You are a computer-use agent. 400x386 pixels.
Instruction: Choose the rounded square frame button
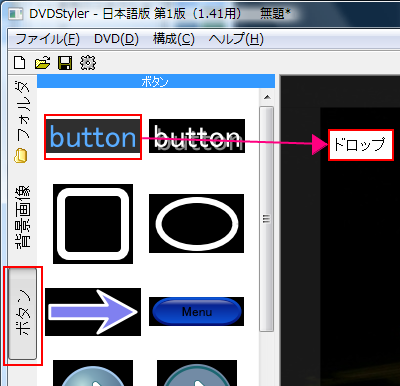pos(93,224)
